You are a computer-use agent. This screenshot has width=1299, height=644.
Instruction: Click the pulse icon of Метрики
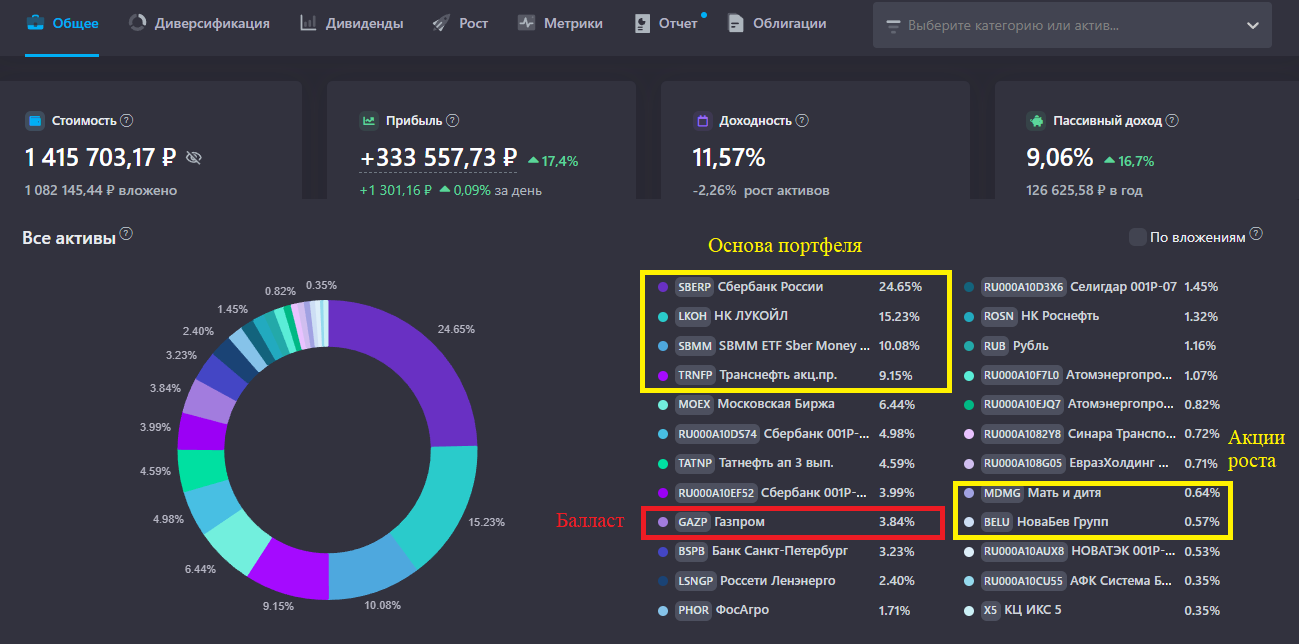pyautogui.click(x=526, y=23)
